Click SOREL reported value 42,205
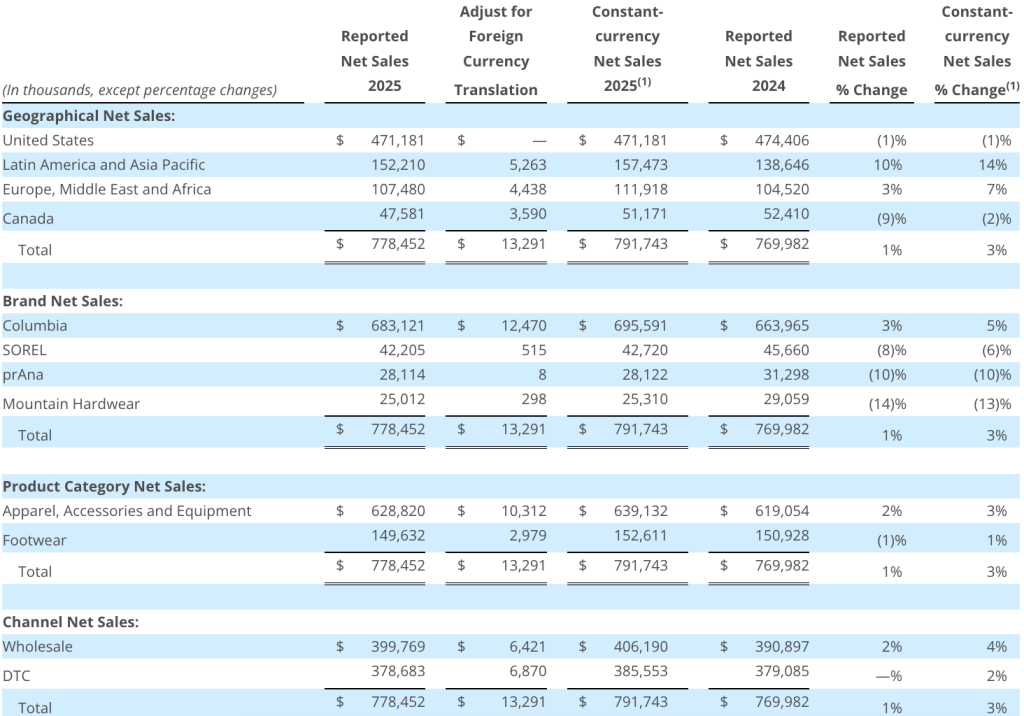 point(402,350)
